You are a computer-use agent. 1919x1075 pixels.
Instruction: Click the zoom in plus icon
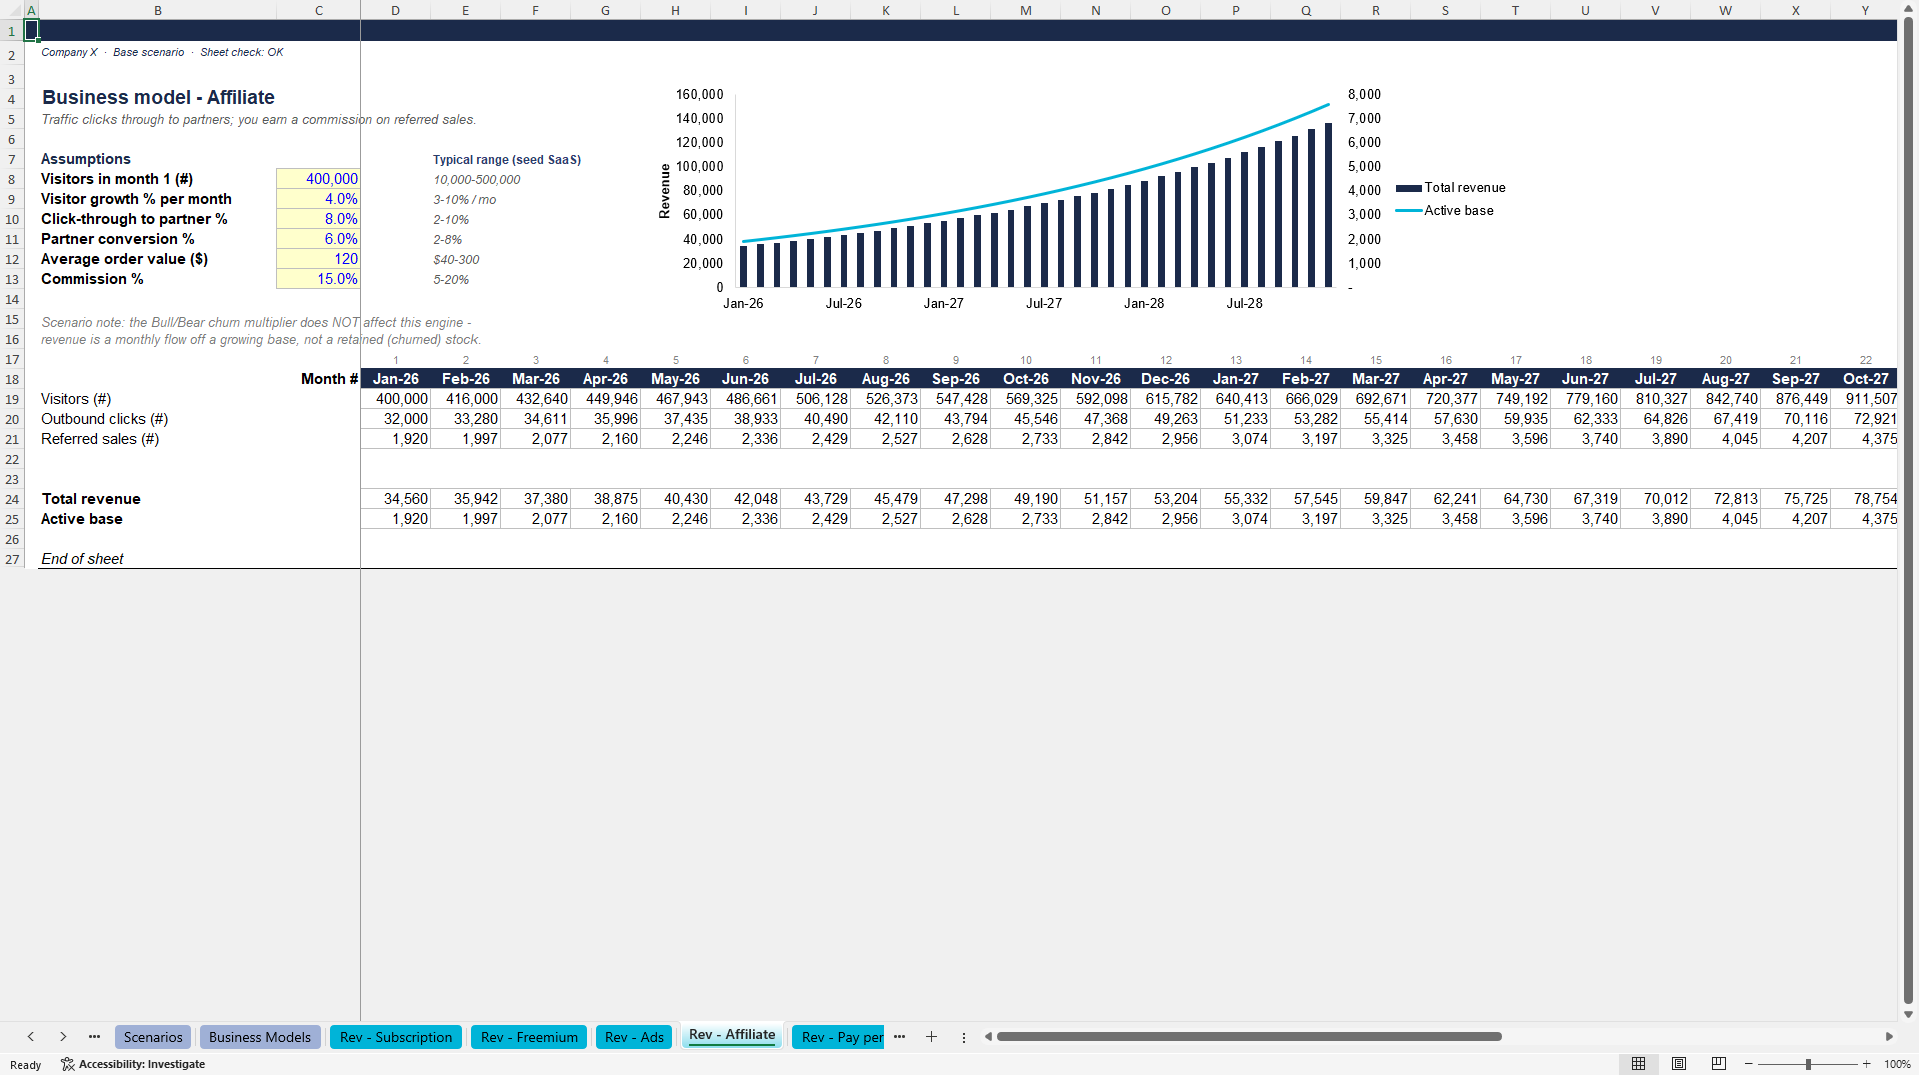pos(1867,1064)
